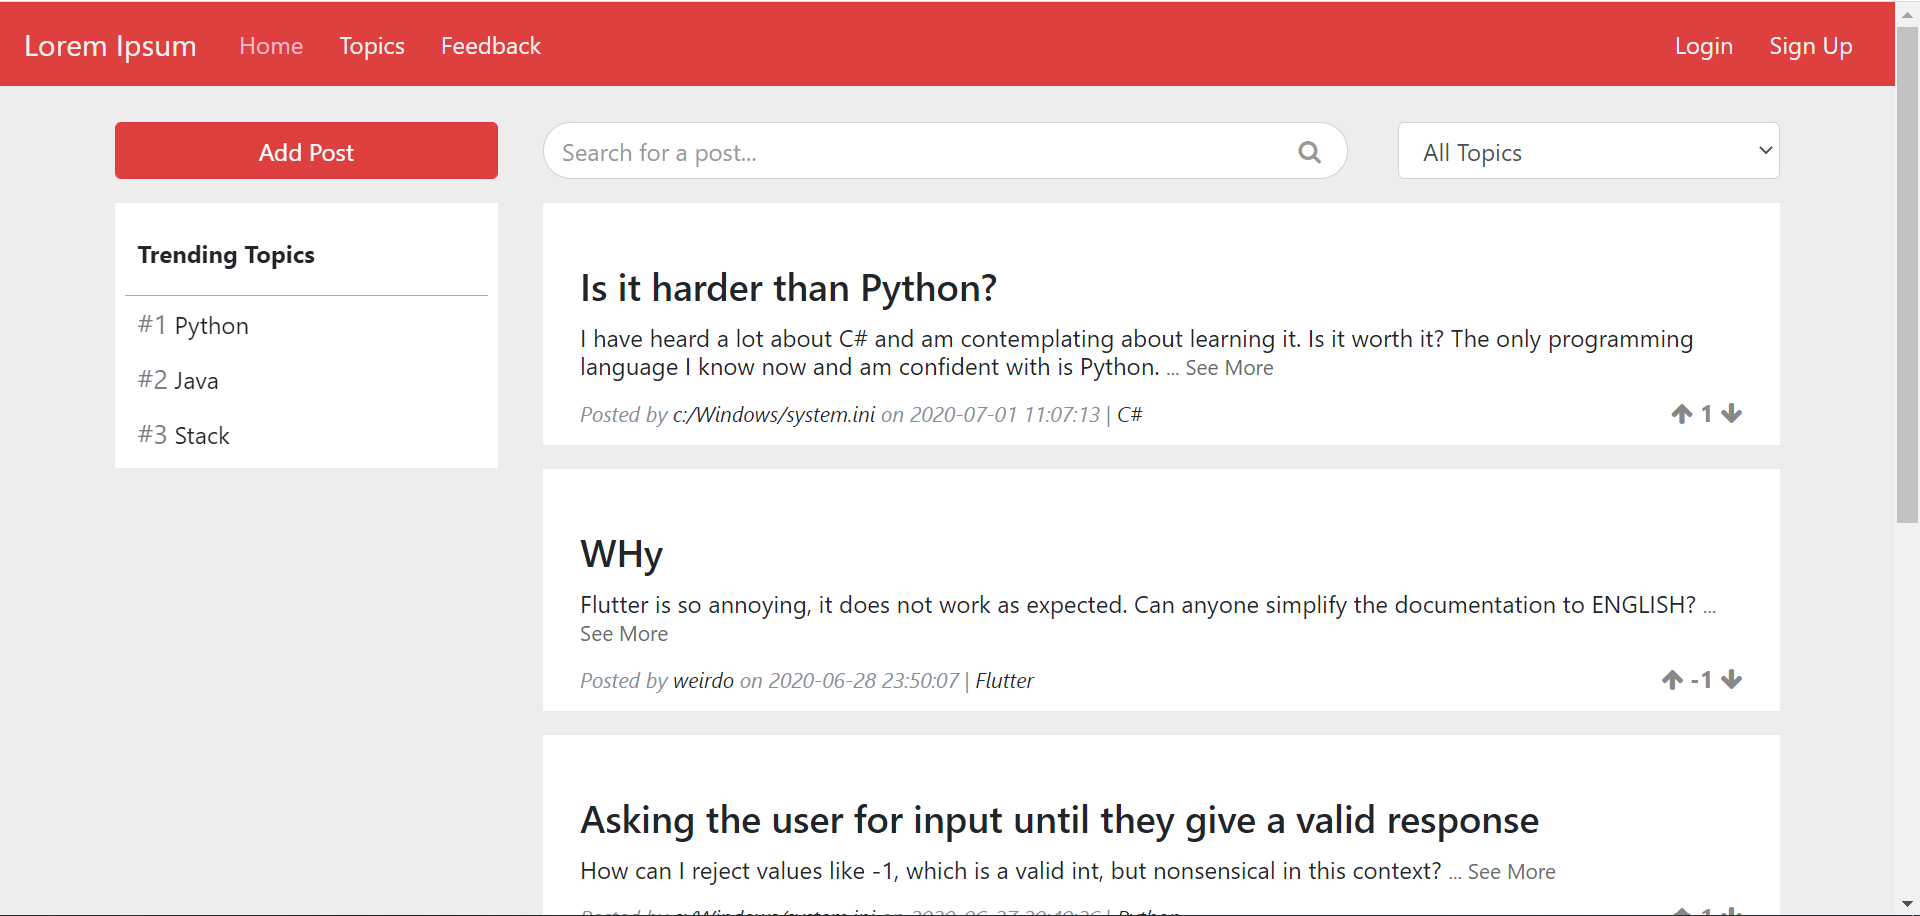
Task: Upvote the 'Is it harder than Python?' post
Action: [x=1681, y=414]
